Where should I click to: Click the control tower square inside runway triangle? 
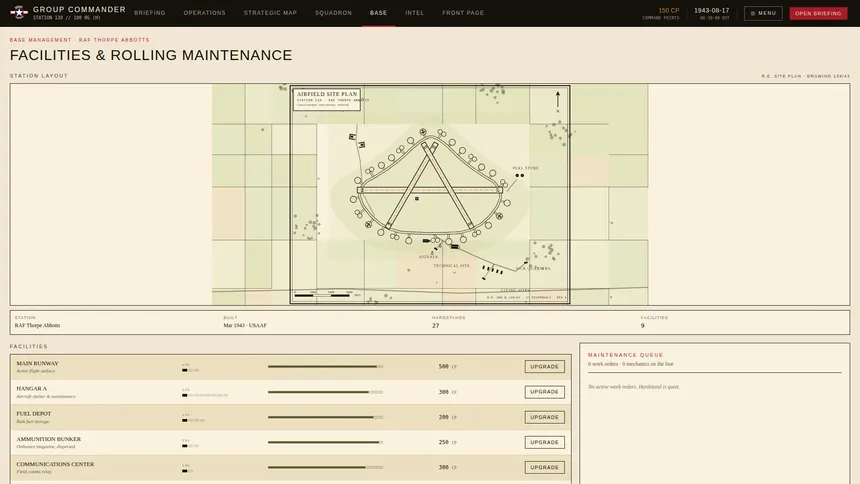click(x=417, y=199)
